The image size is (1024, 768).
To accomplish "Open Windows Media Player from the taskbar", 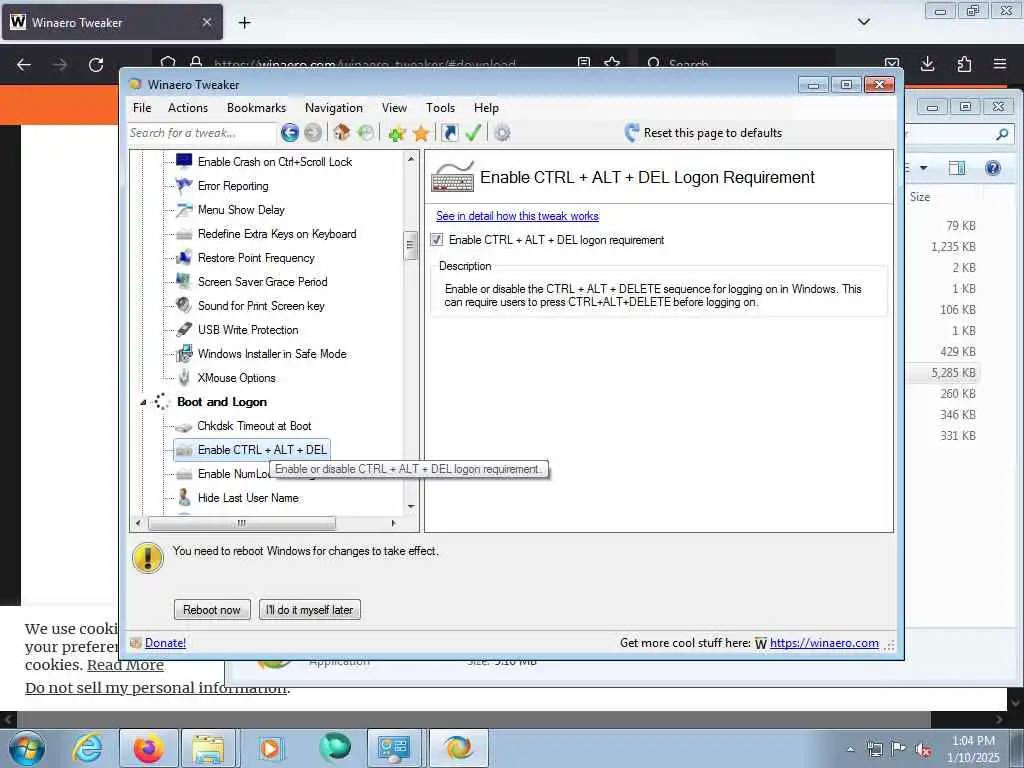I will (x=270, y=748).
